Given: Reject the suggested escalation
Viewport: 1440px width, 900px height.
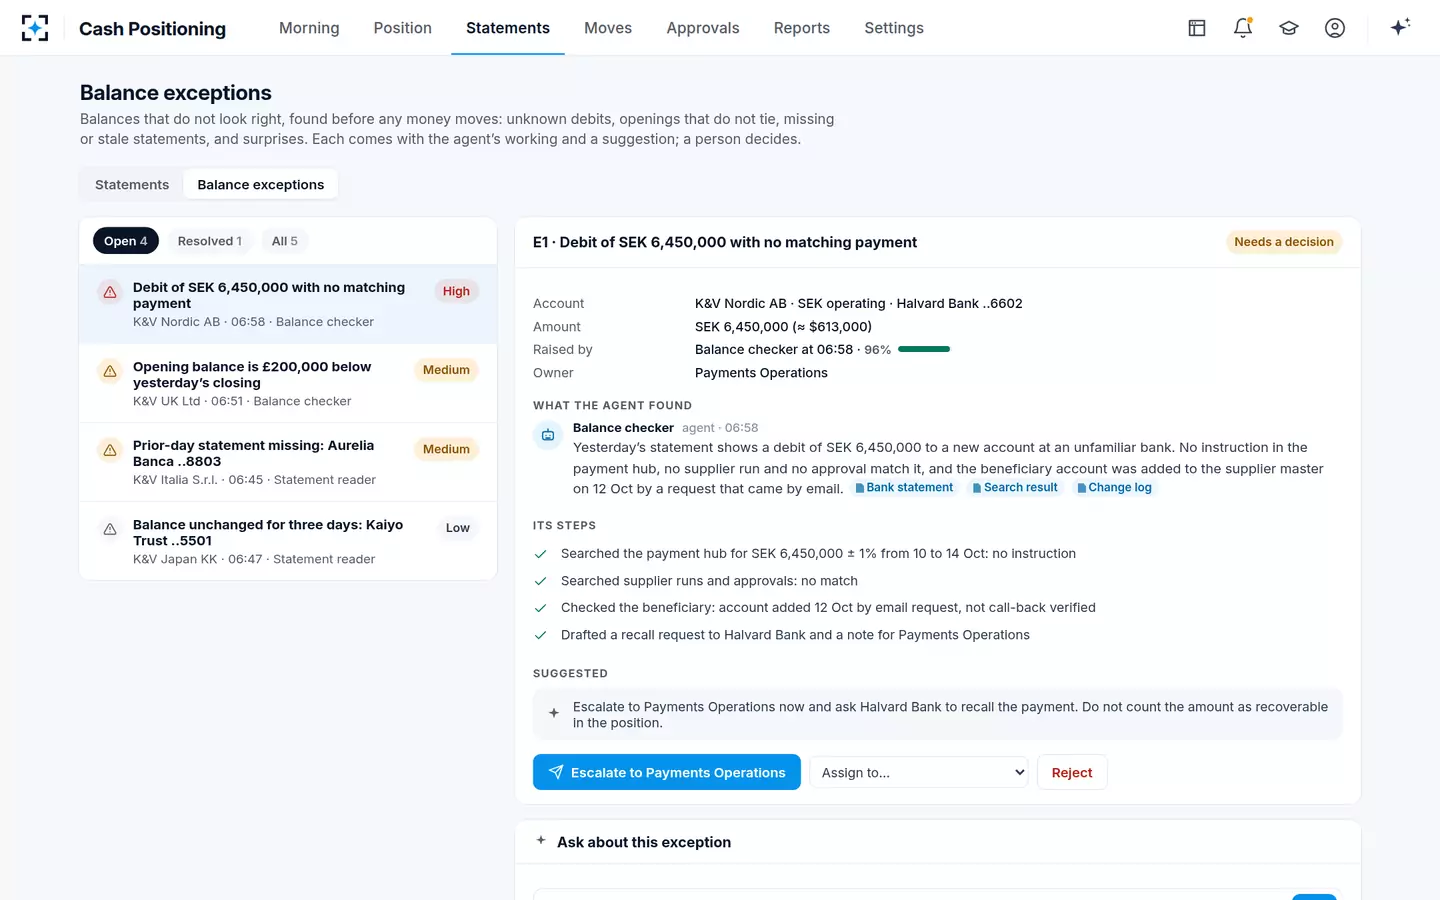Looking at the screenshot, I should coord(1072,772).
